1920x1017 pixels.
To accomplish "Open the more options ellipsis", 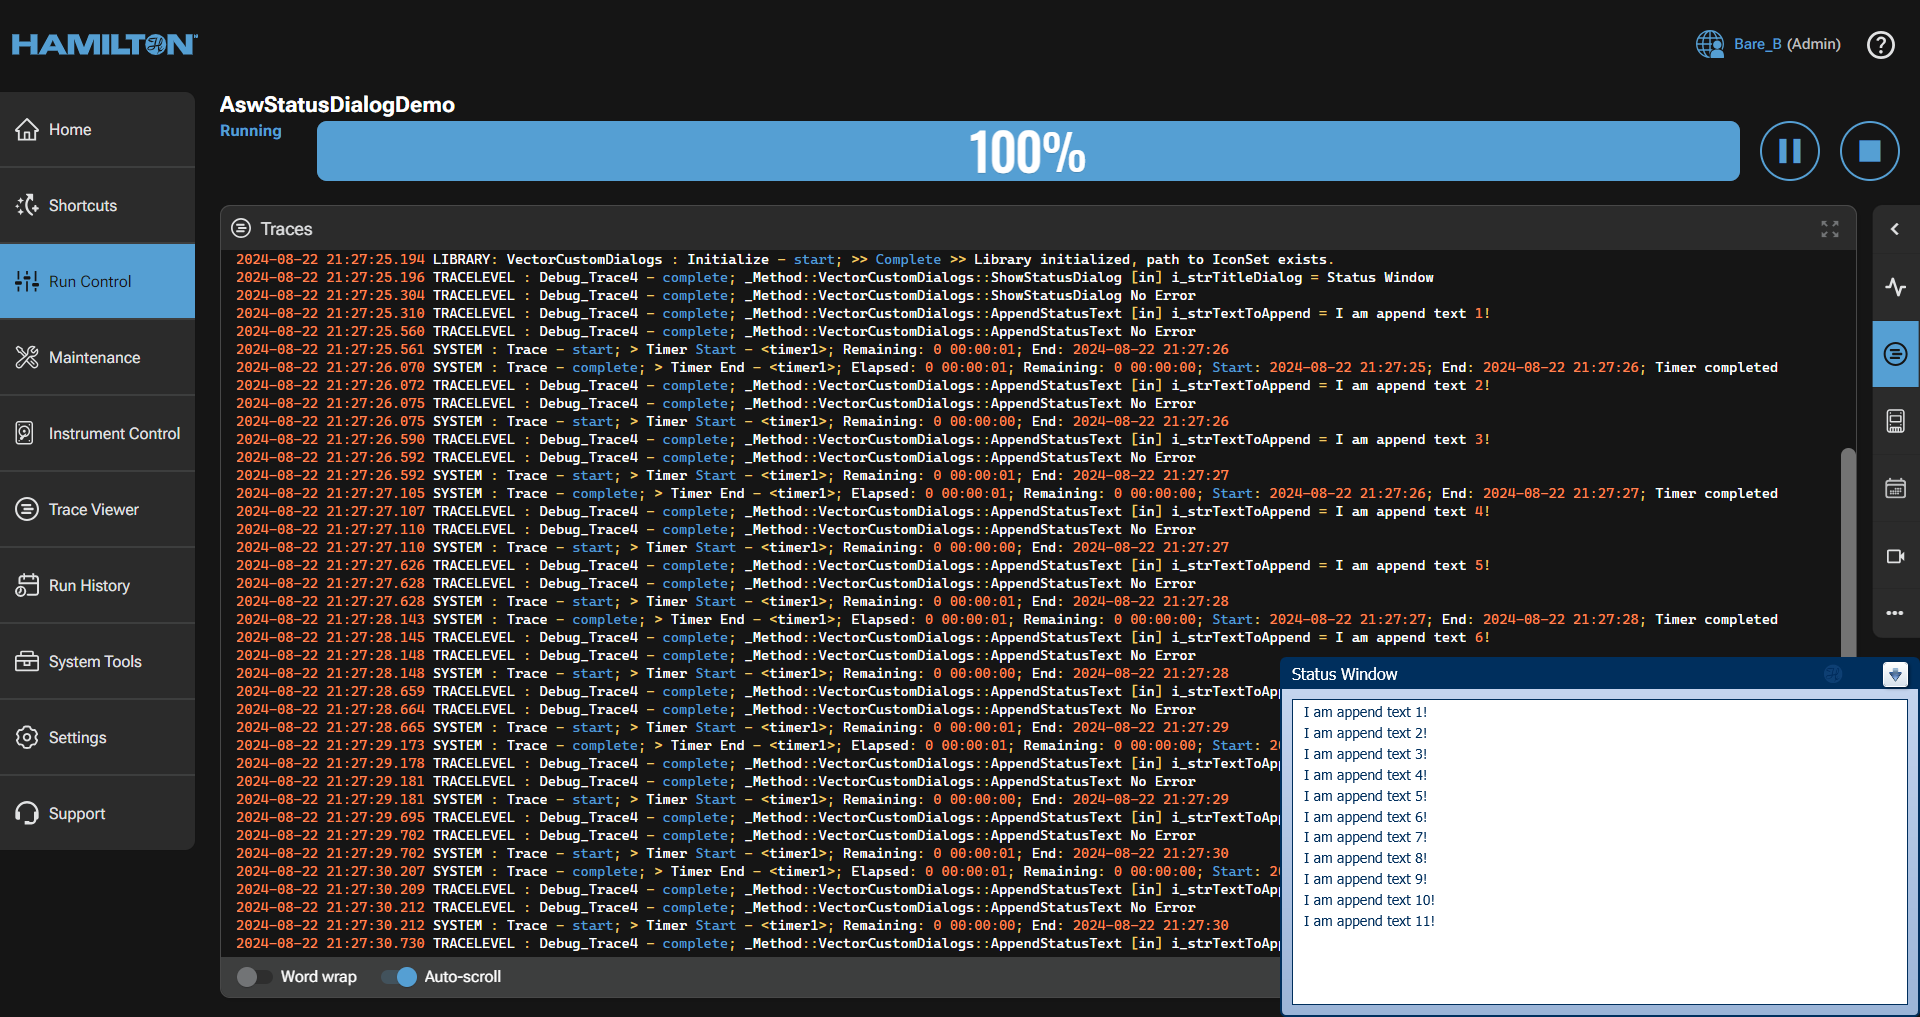I will point(1895,613).
